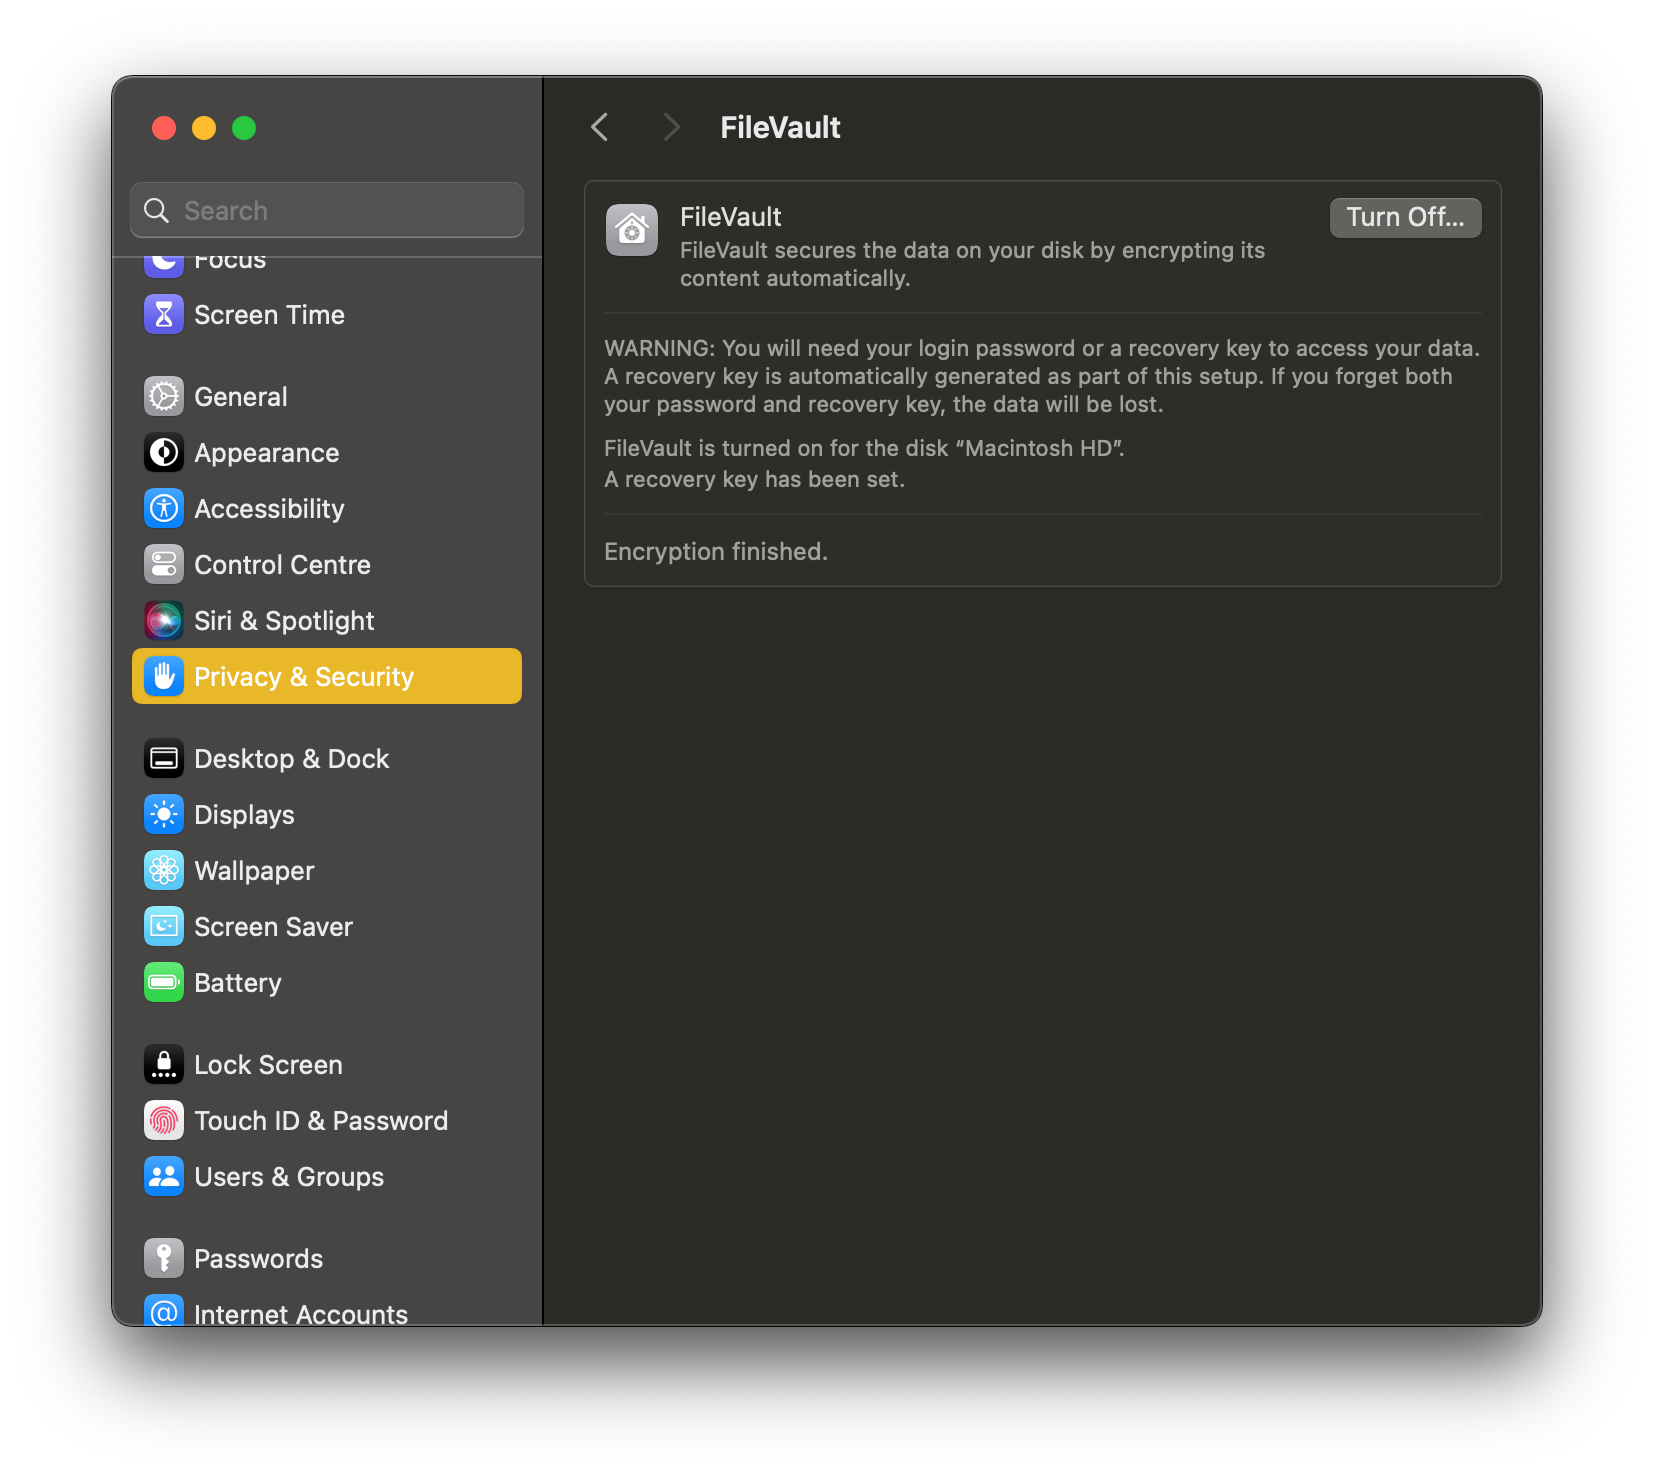Click into the Search field
Screen dimensions: 1654x1474
(x=327, y=210)
